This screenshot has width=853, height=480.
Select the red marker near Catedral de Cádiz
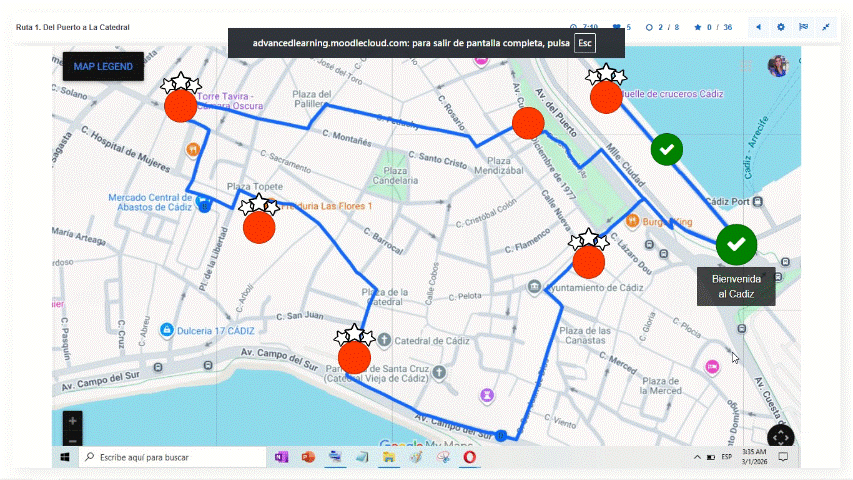[354, 357]
